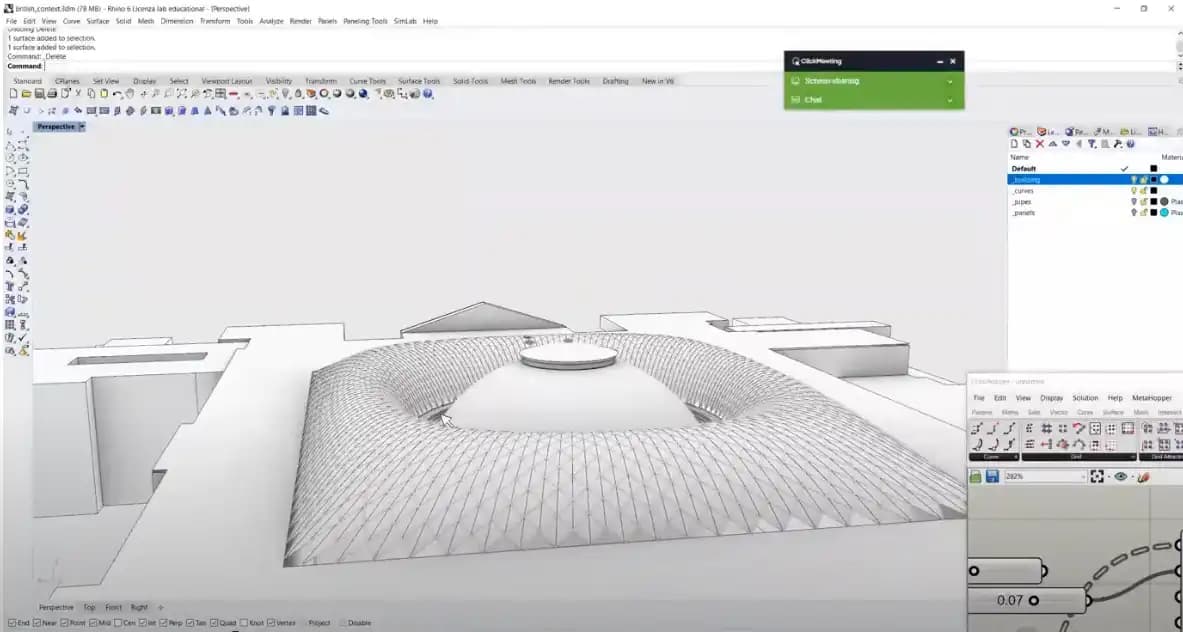Switch to the Mesh Tools toolbar tab
This screenshot has height=632, width=1183.
coord(518,81)
